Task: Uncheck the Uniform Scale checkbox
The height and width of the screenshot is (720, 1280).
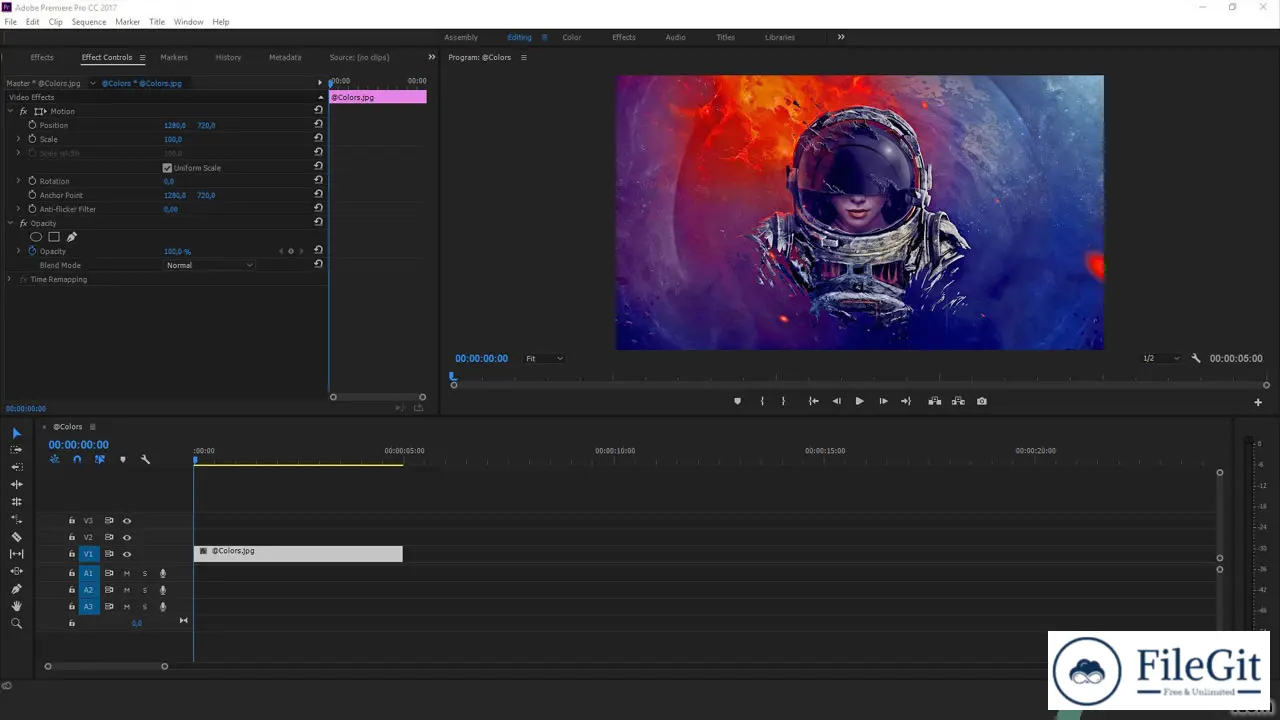Action: 167,168
